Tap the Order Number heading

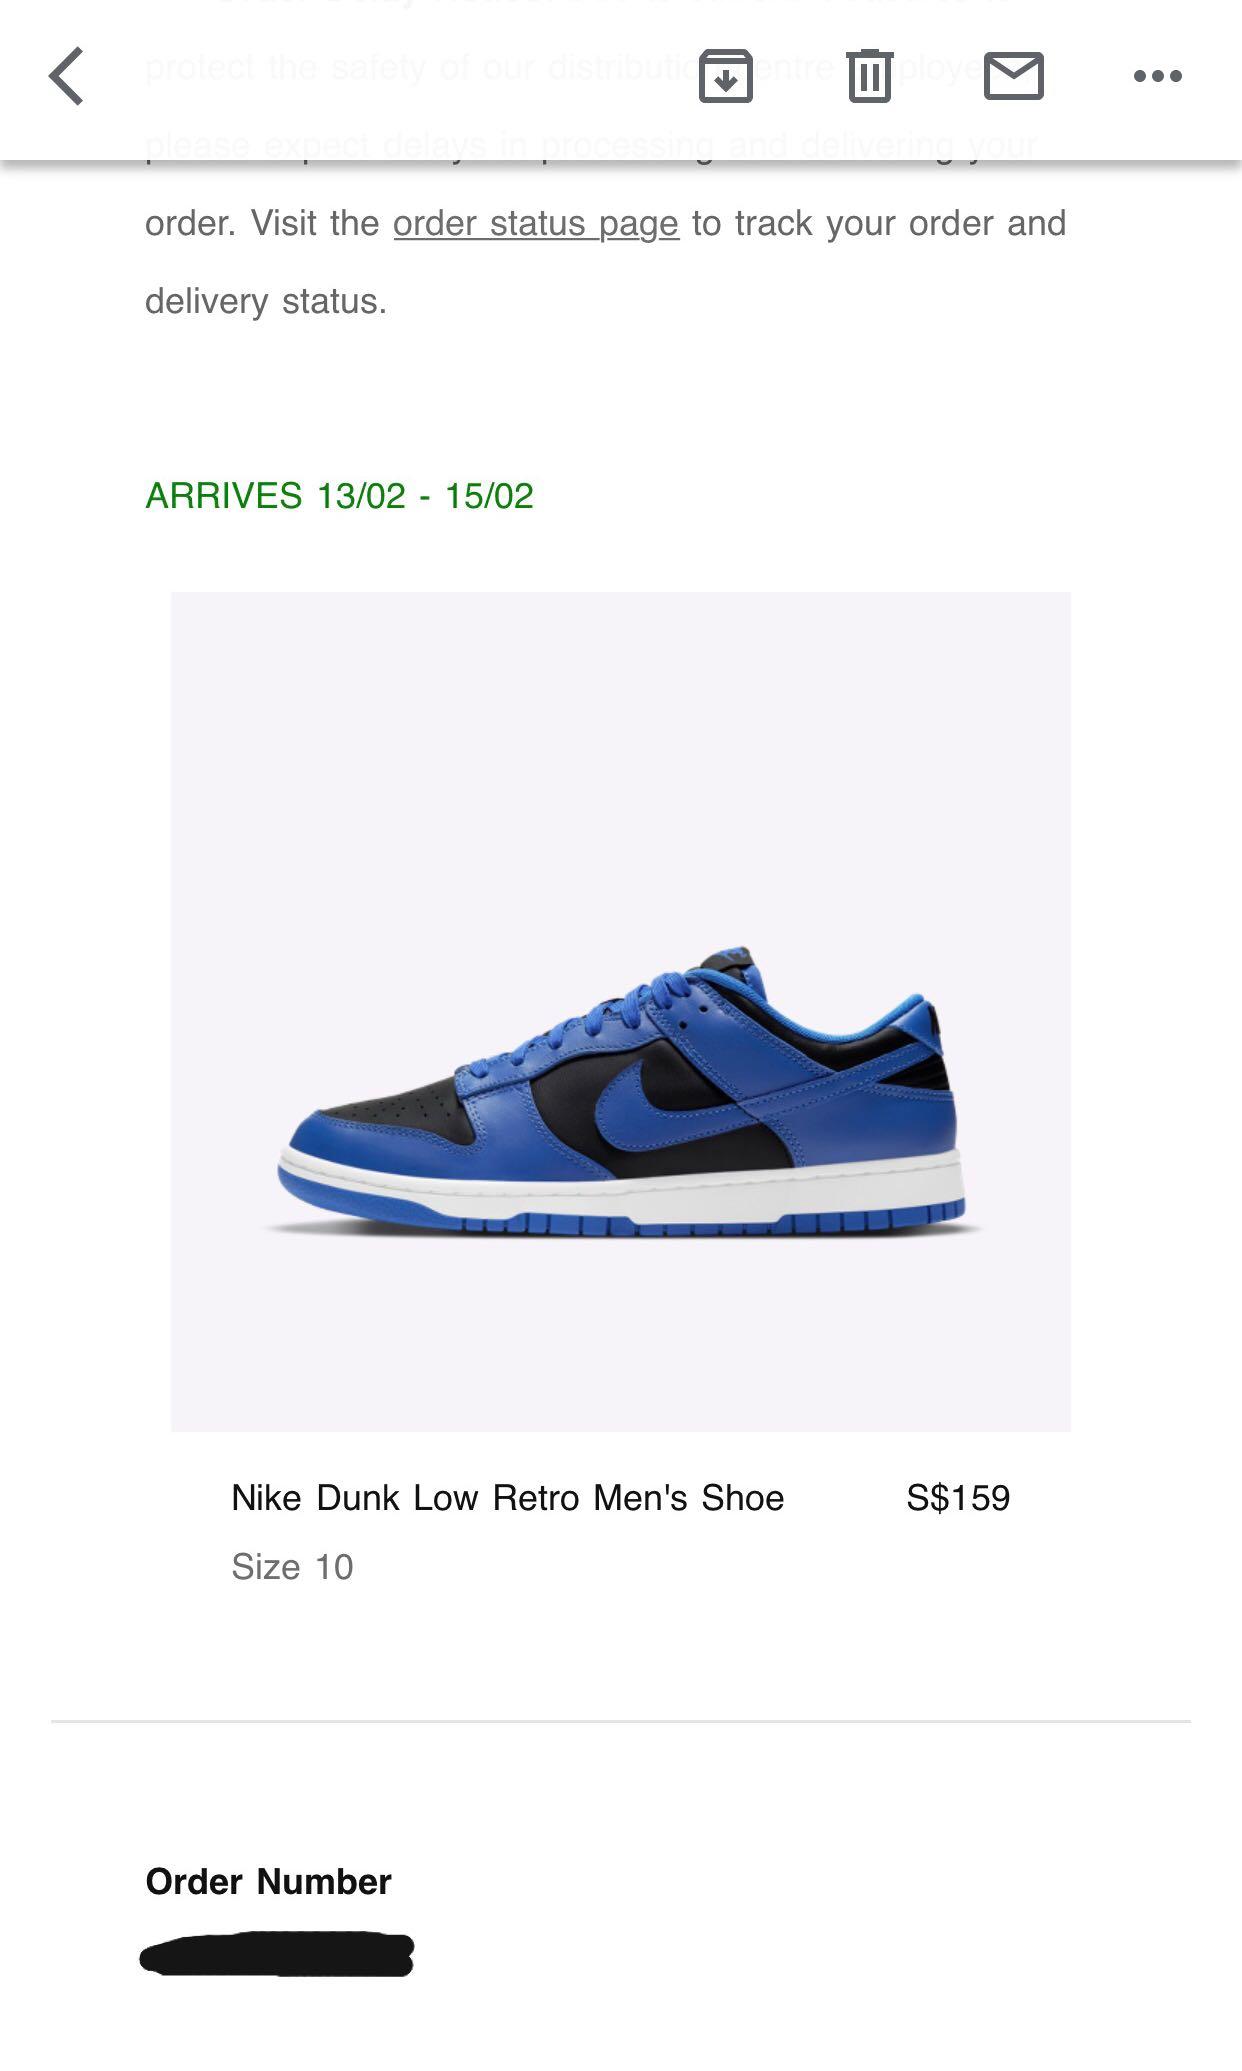pyautogui.click(x=268, y=1882)
